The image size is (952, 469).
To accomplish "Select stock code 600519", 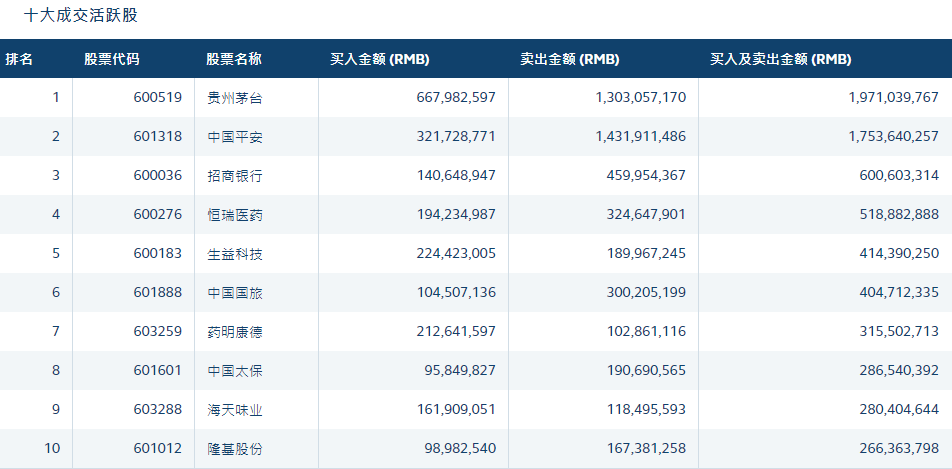I will click(x=158, y=97).
